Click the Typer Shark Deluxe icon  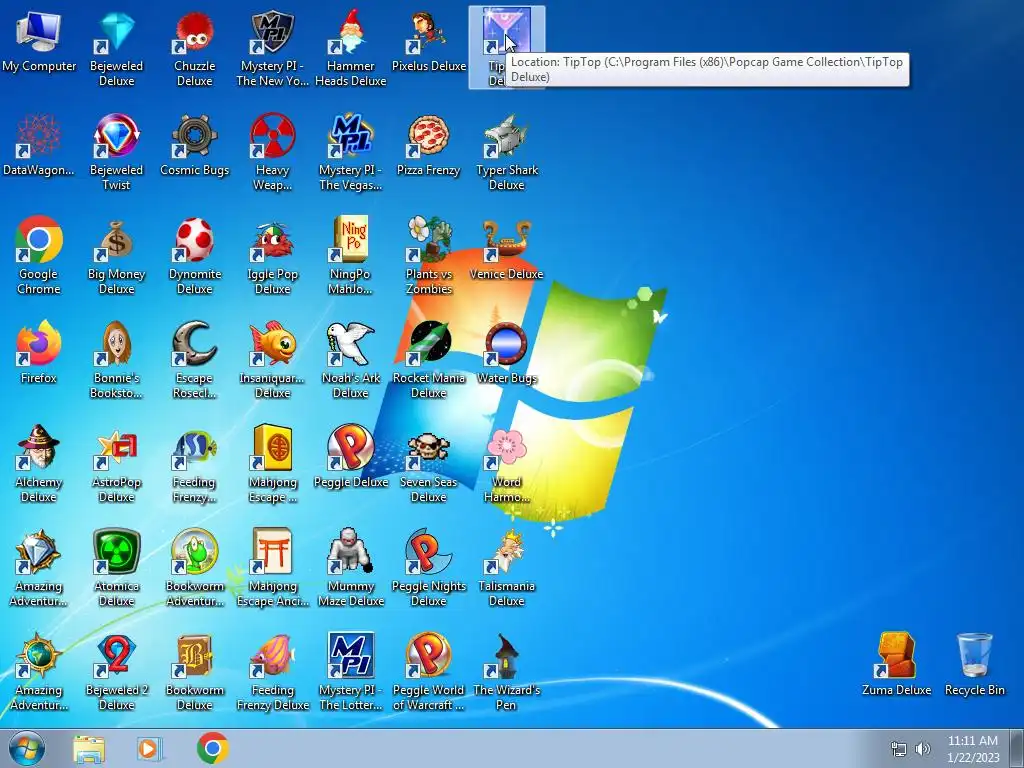click(507, 153)
